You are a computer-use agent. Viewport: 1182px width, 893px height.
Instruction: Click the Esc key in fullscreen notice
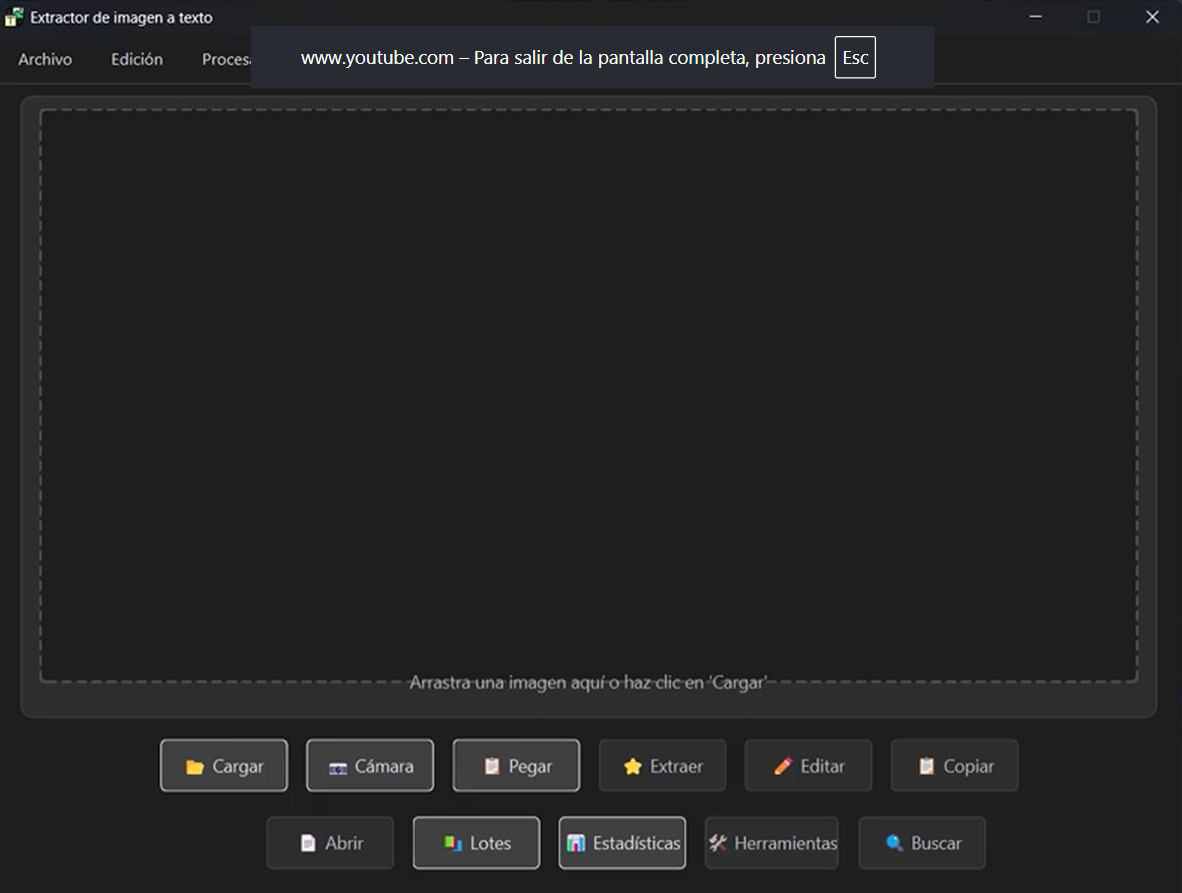[855, 58]
